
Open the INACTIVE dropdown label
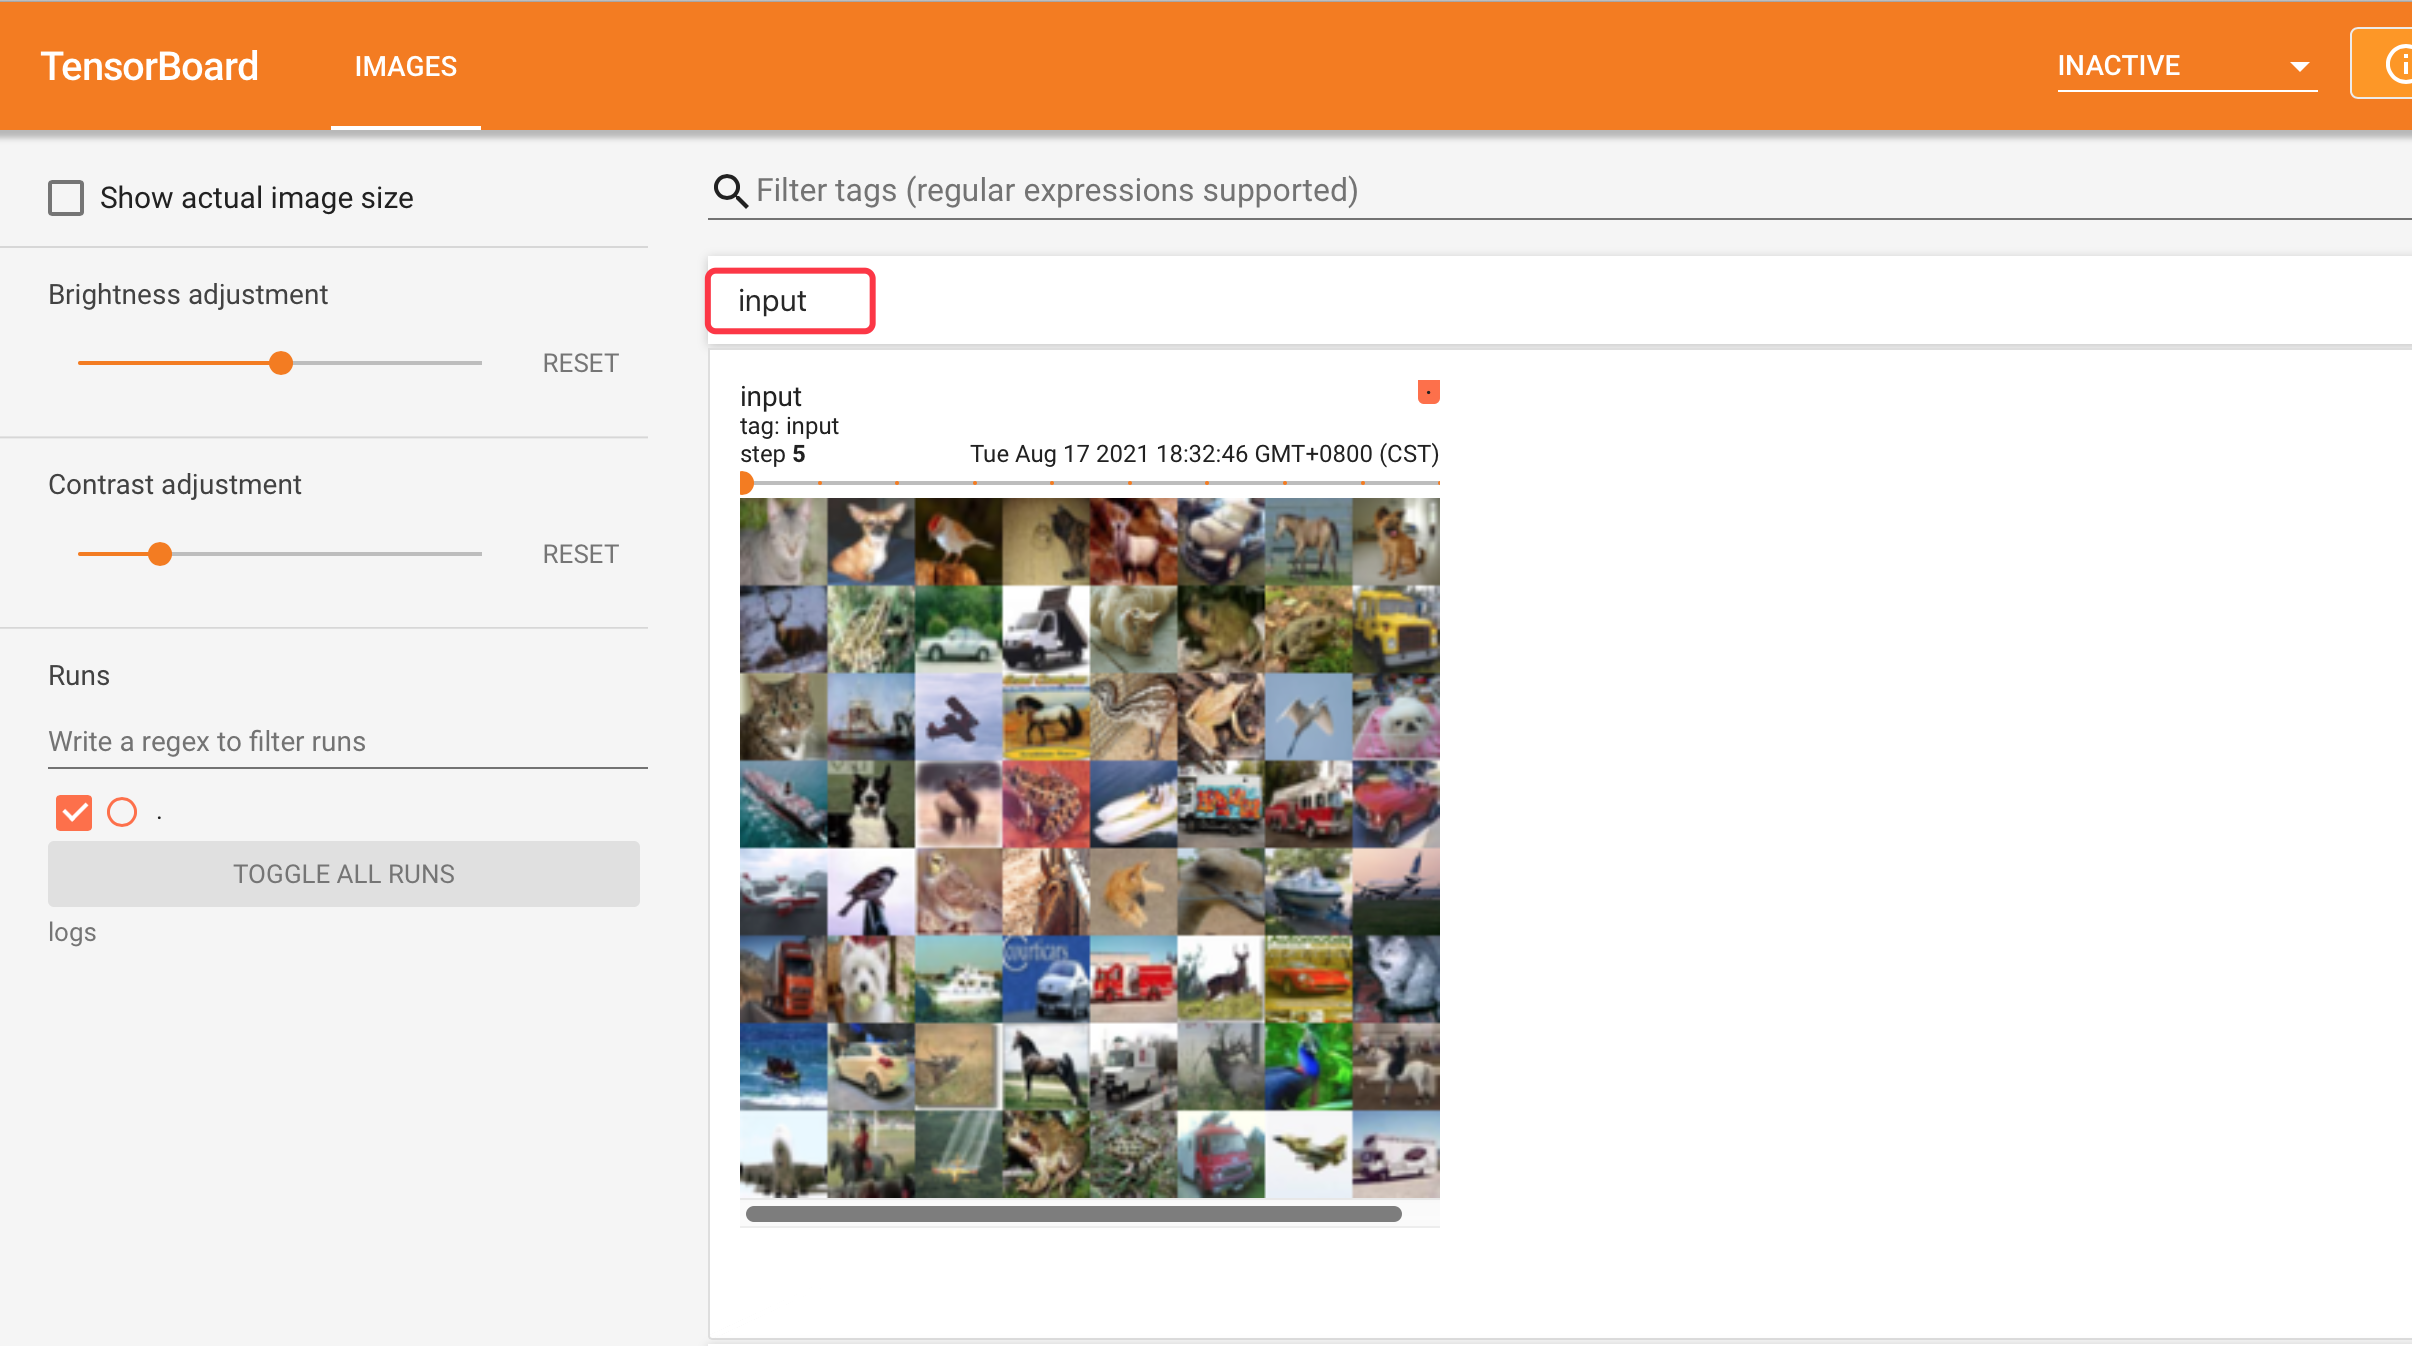click(2118, 66)
